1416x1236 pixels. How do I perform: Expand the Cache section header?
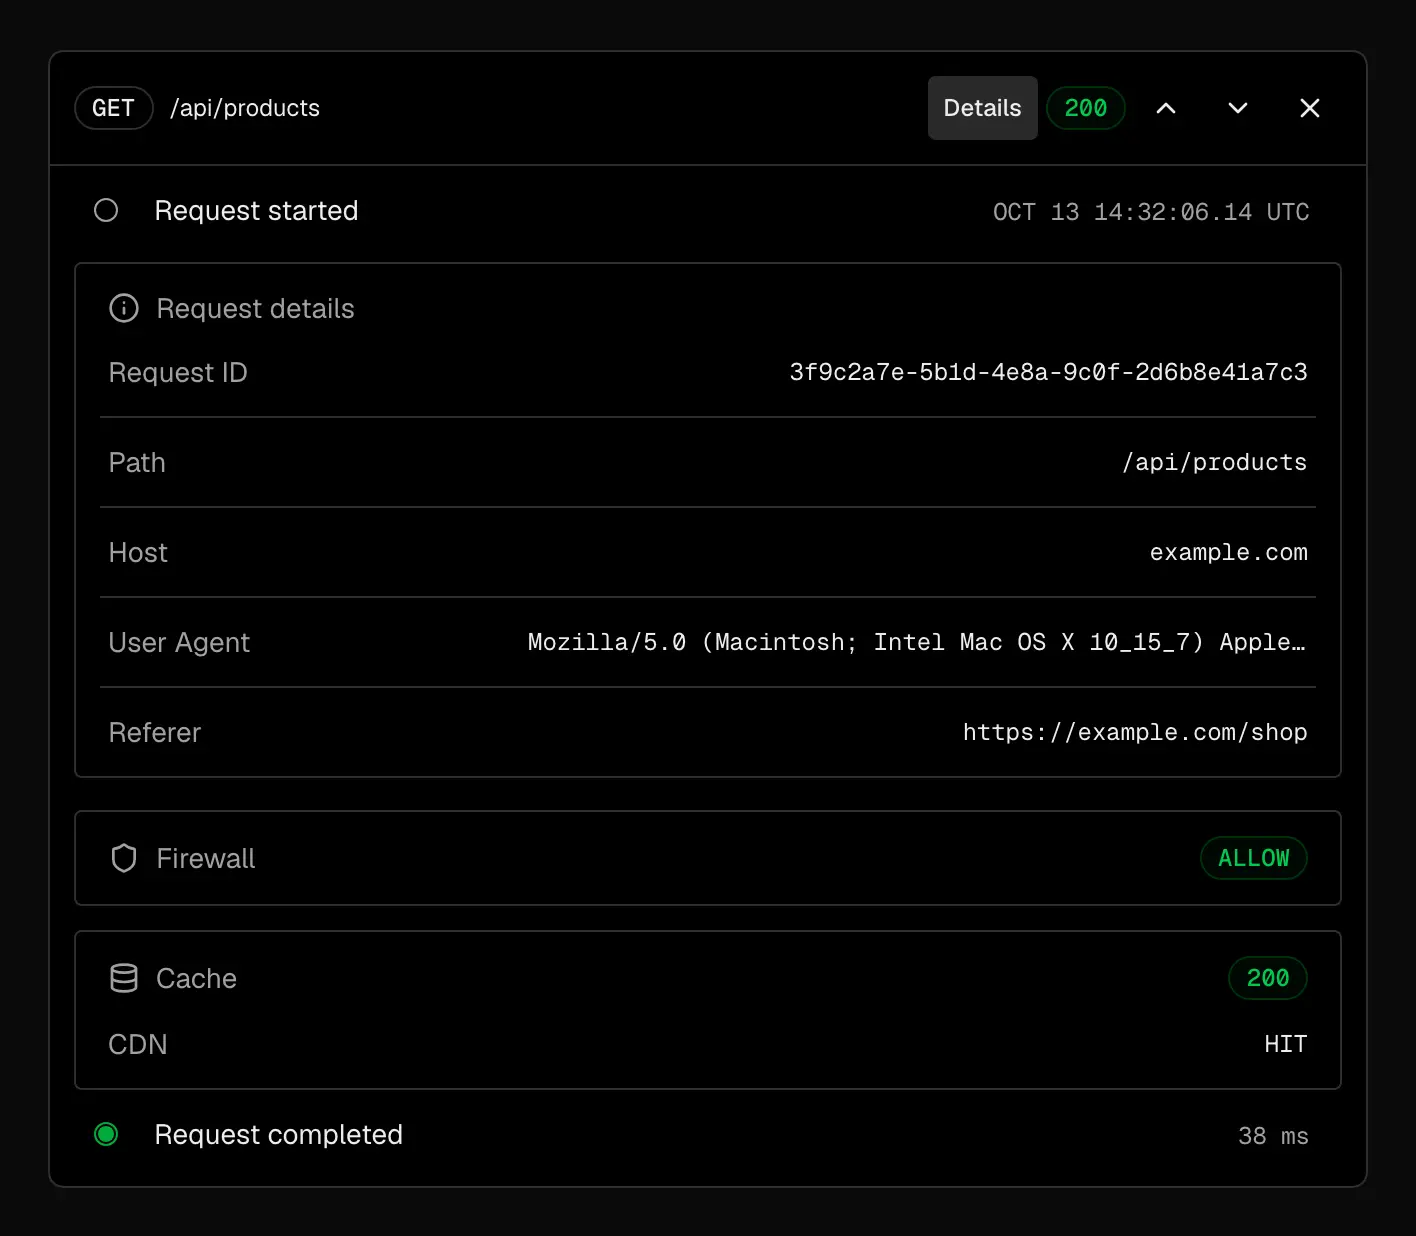pyautogui.click(x=708, y=978)
